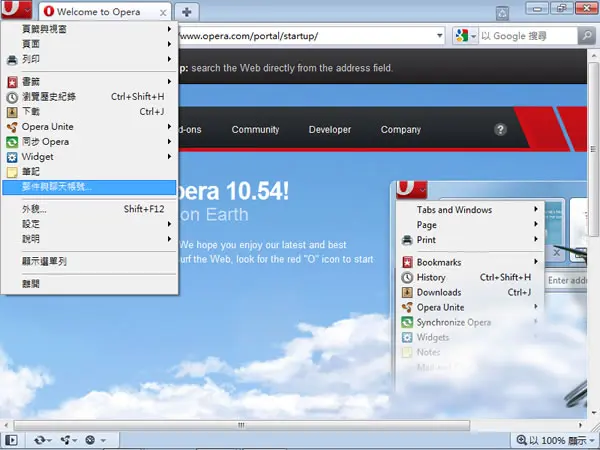600x450 pixels.
Task: Open a new tab with plus button
Action: 187,12
